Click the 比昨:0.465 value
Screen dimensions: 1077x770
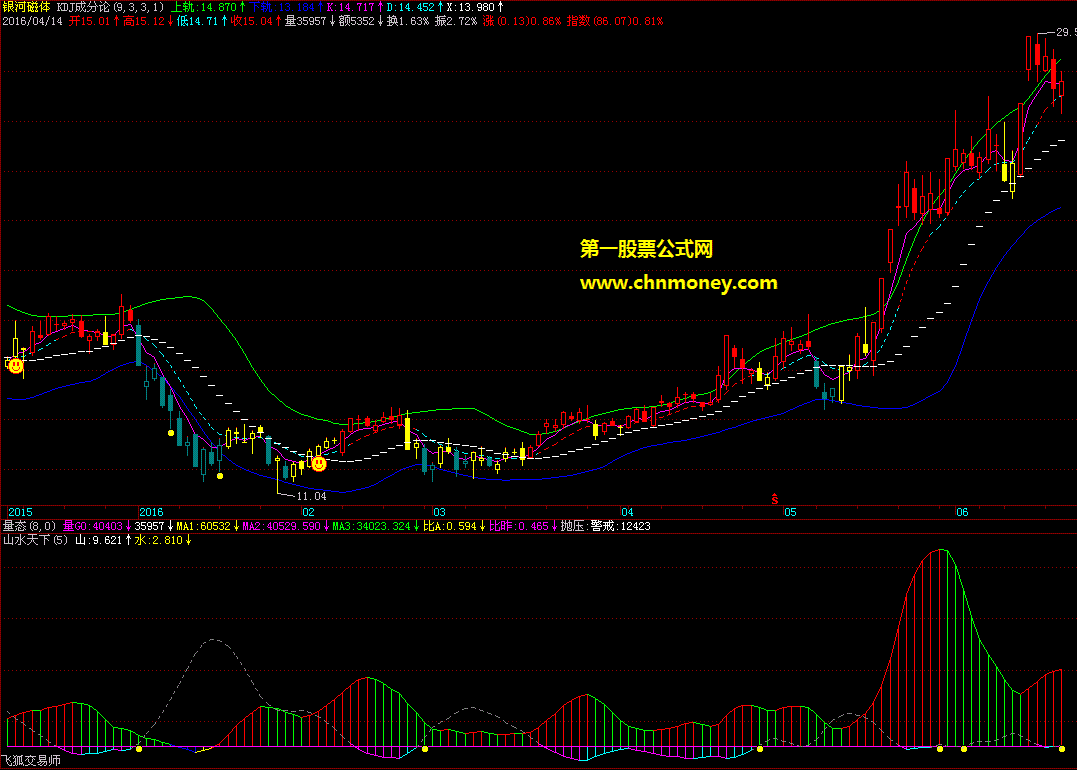click(x=519, y=526)
